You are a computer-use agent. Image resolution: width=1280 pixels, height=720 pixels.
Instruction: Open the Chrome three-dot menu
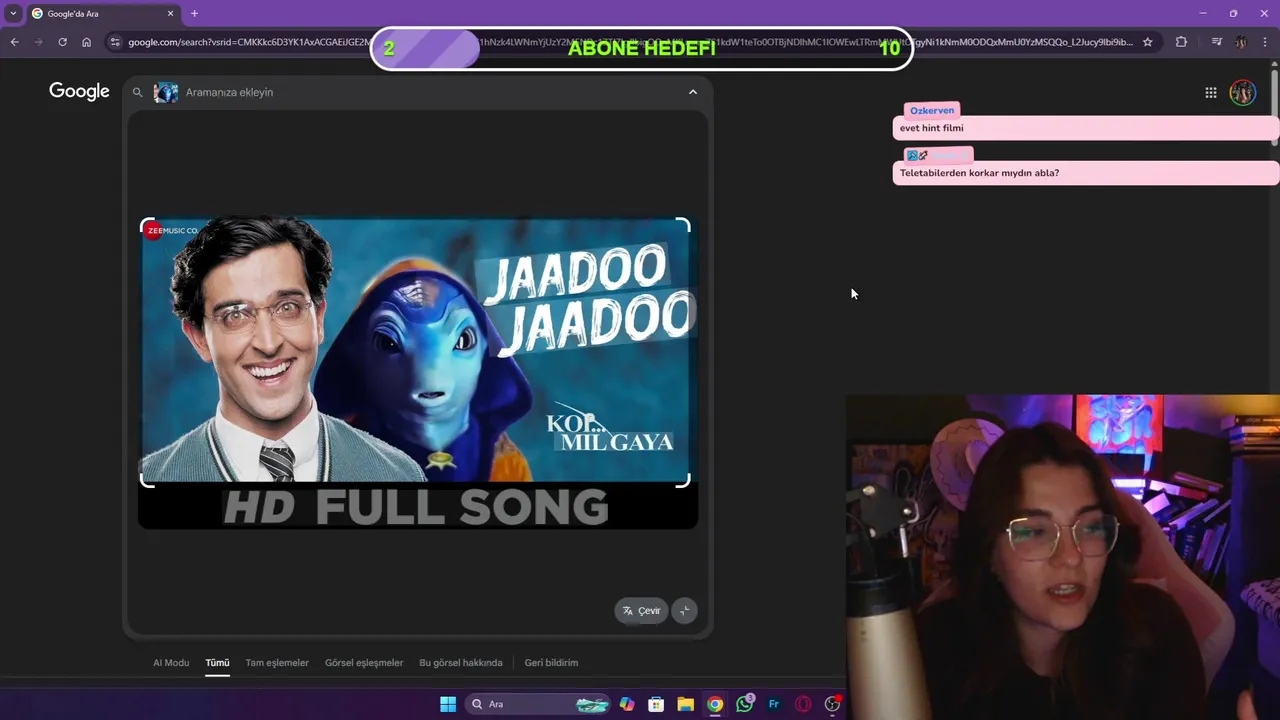pos(1266,42)
